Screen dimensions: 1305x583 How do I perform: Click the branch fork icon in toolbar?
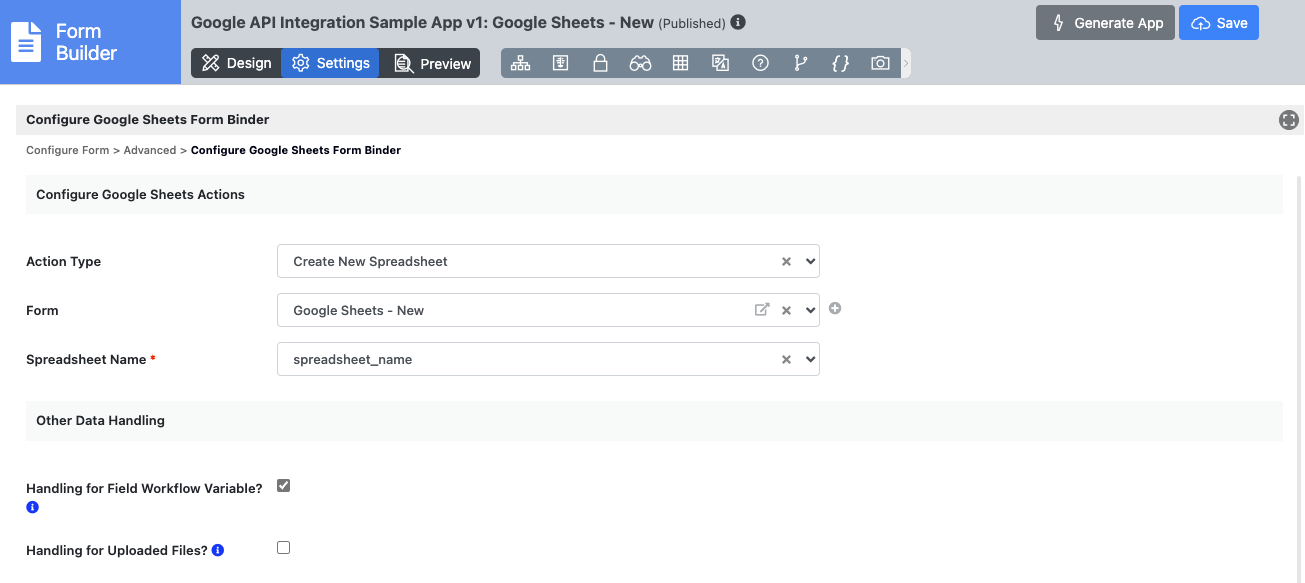pos(800,63)
